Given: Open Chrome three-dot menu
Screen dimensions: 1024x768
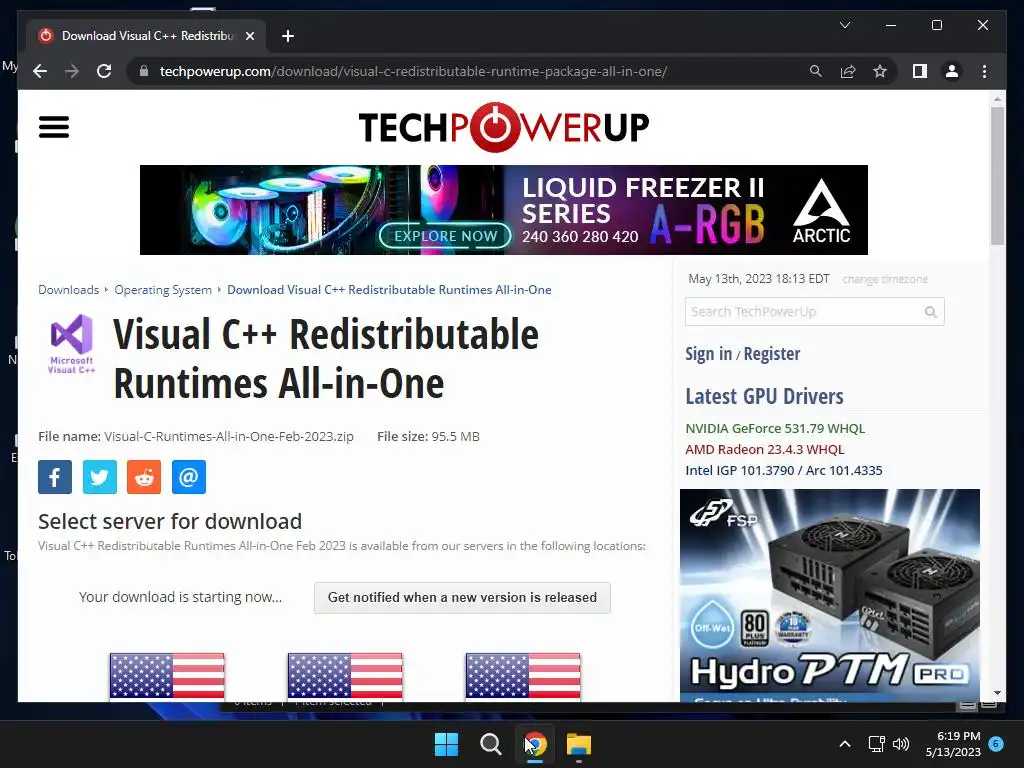Looking at the screenshot, I should 984,71.
